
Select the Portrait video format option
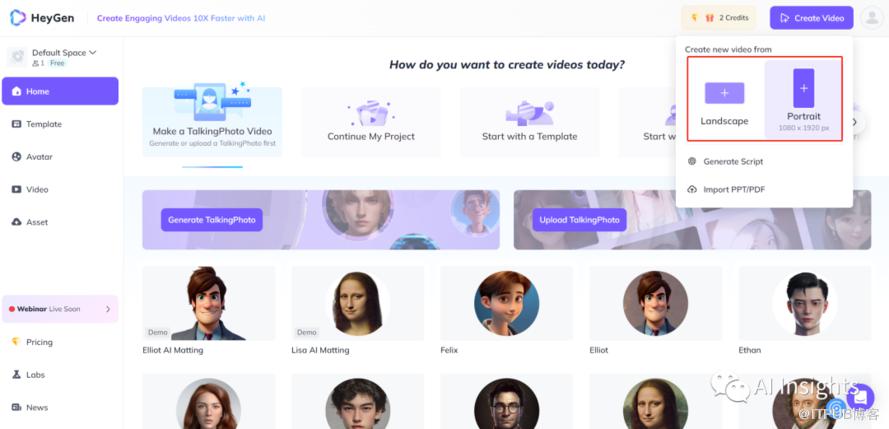point(803,100)
